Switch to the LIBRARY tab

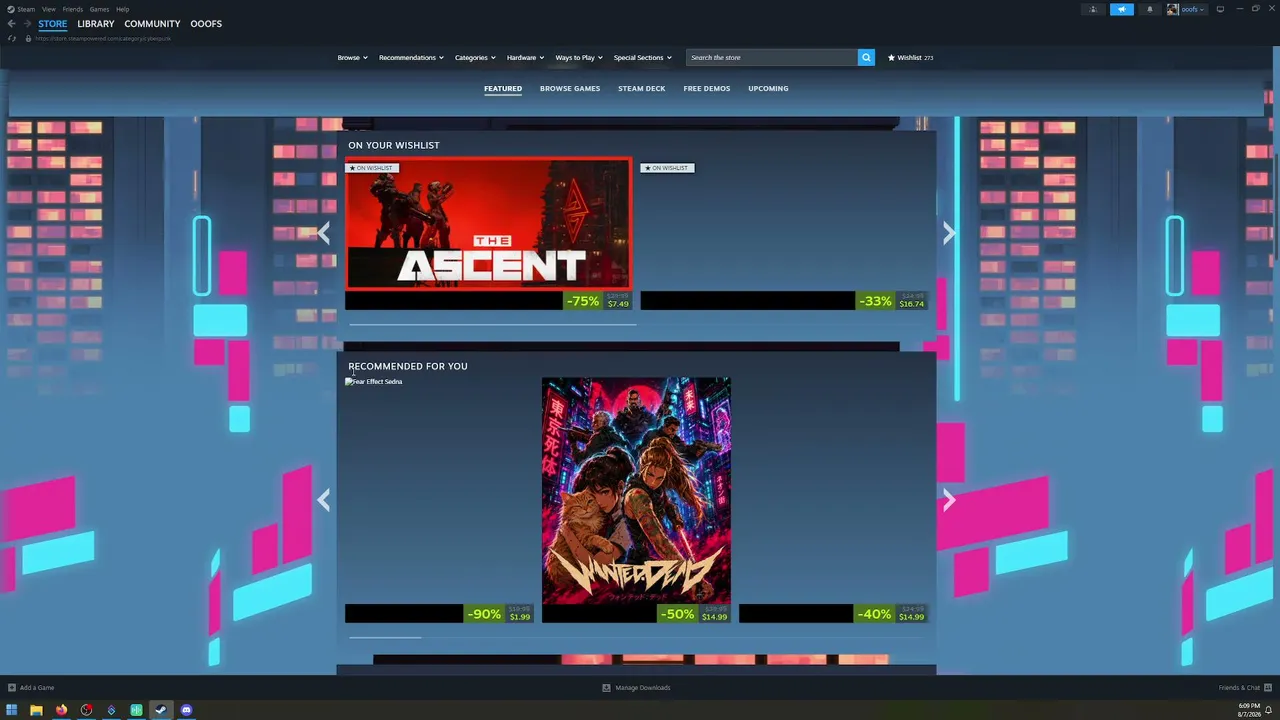coord(96,24)
